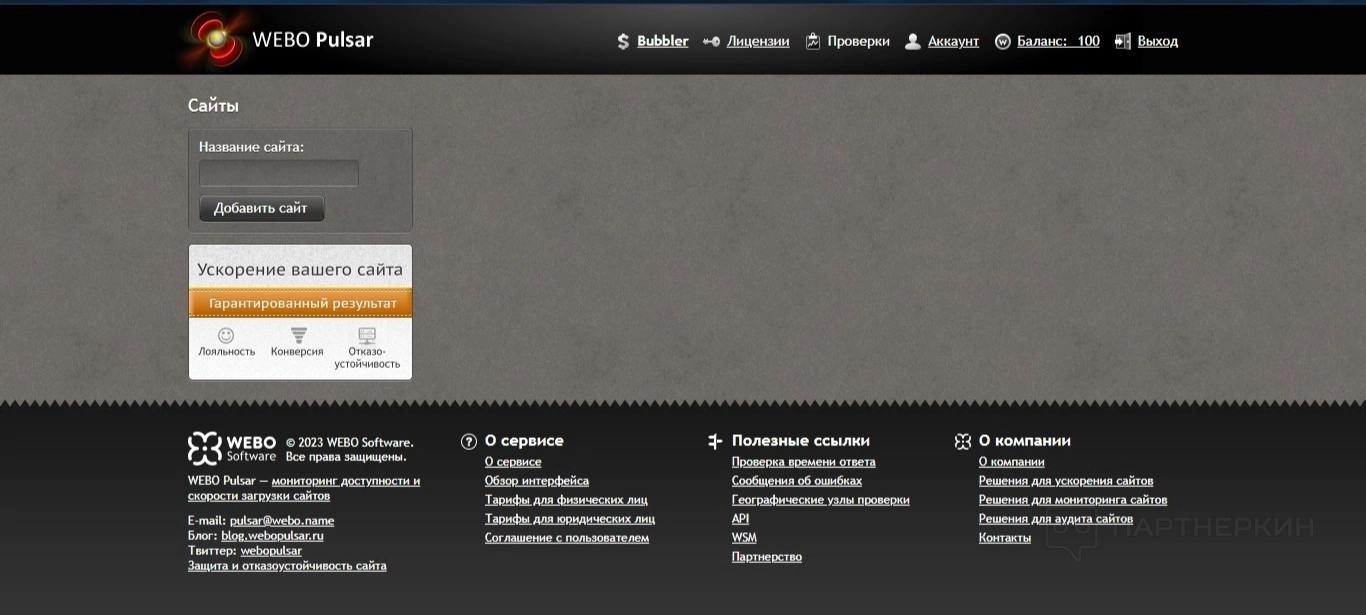Open the webopulsar Twitter link
Viewport: 1366px width, 615px height.
pyautogui.click(x=271, y=550)
